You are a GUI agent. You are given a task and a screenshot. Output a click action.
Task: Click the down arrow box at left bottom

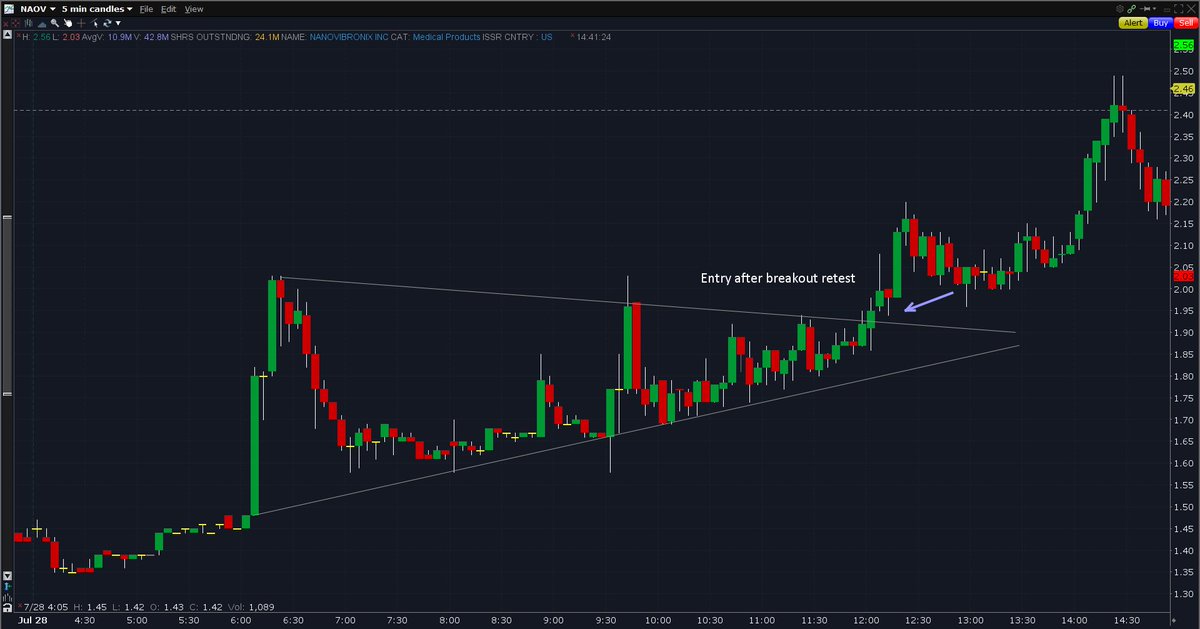pyautogui.click(x=7, y=576)
